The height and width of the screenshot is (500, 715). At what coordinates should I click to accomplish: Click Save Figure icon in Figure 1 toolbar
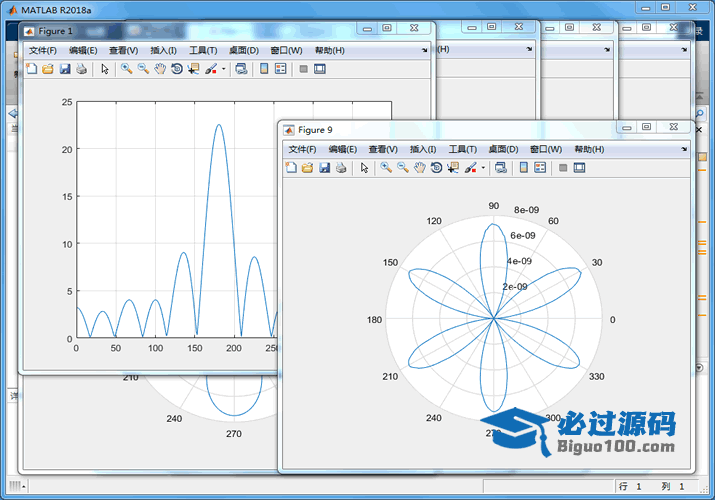point(65,69)
